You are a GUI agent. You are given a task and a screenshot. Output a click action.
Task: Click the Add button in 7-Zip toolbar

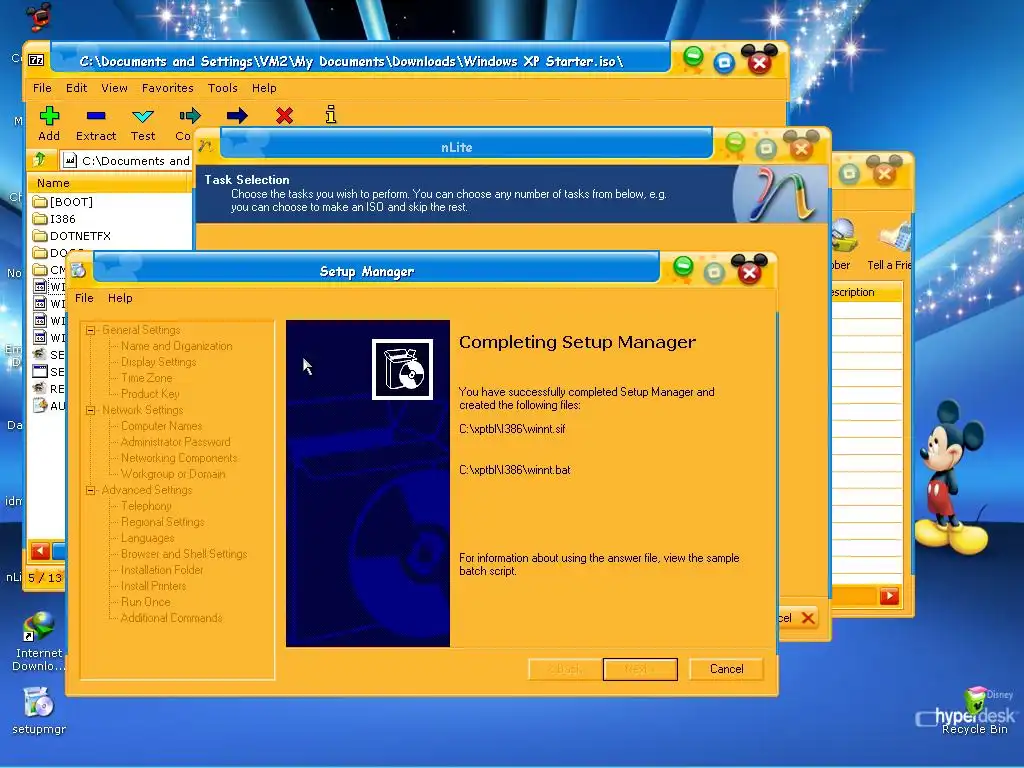pyautogui.click(x=49, y=123)
